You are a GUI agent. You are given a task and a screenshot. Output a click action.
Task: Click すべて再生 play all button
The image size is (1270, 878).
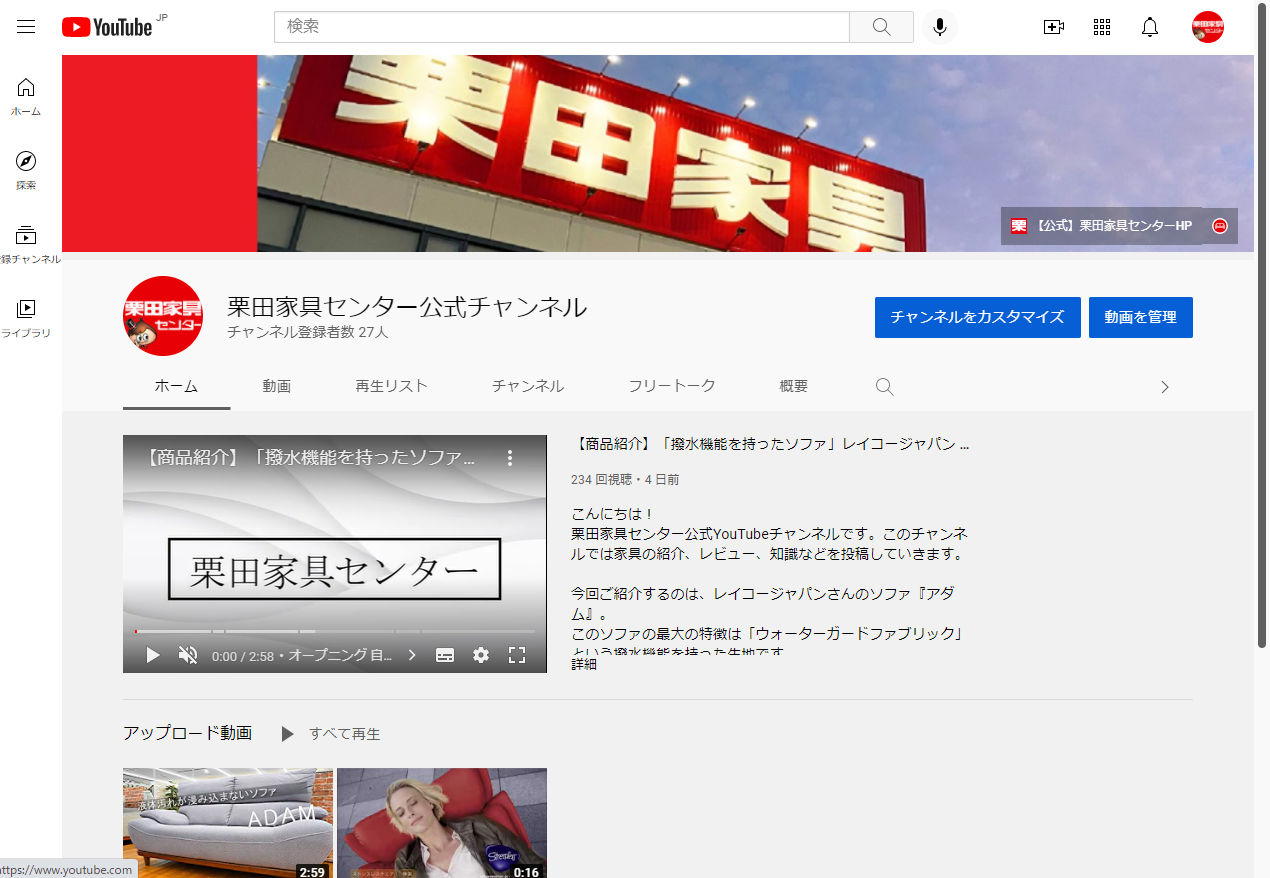(331, 734)
